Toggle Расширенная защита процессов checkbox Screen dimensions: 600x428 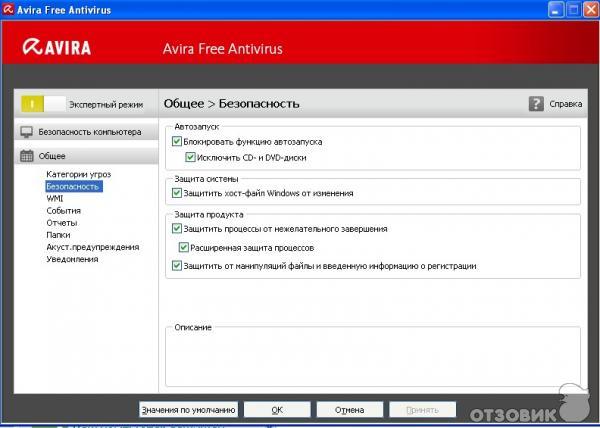[x=184, y=247]
